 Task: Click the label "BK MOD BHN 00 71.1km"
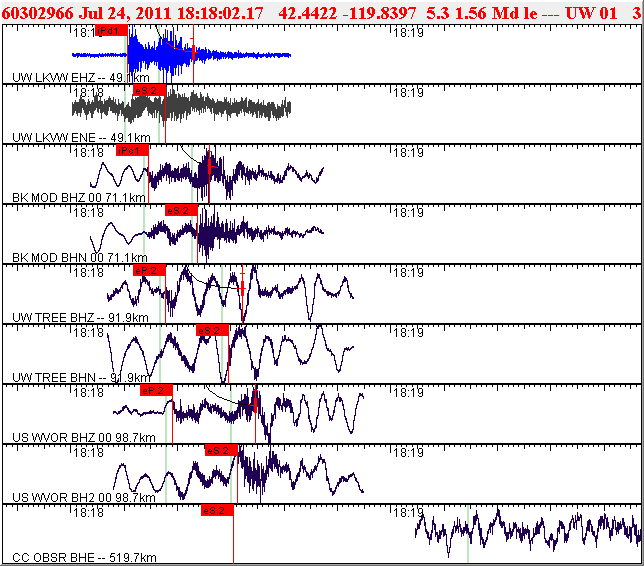[x=80, y=257]
